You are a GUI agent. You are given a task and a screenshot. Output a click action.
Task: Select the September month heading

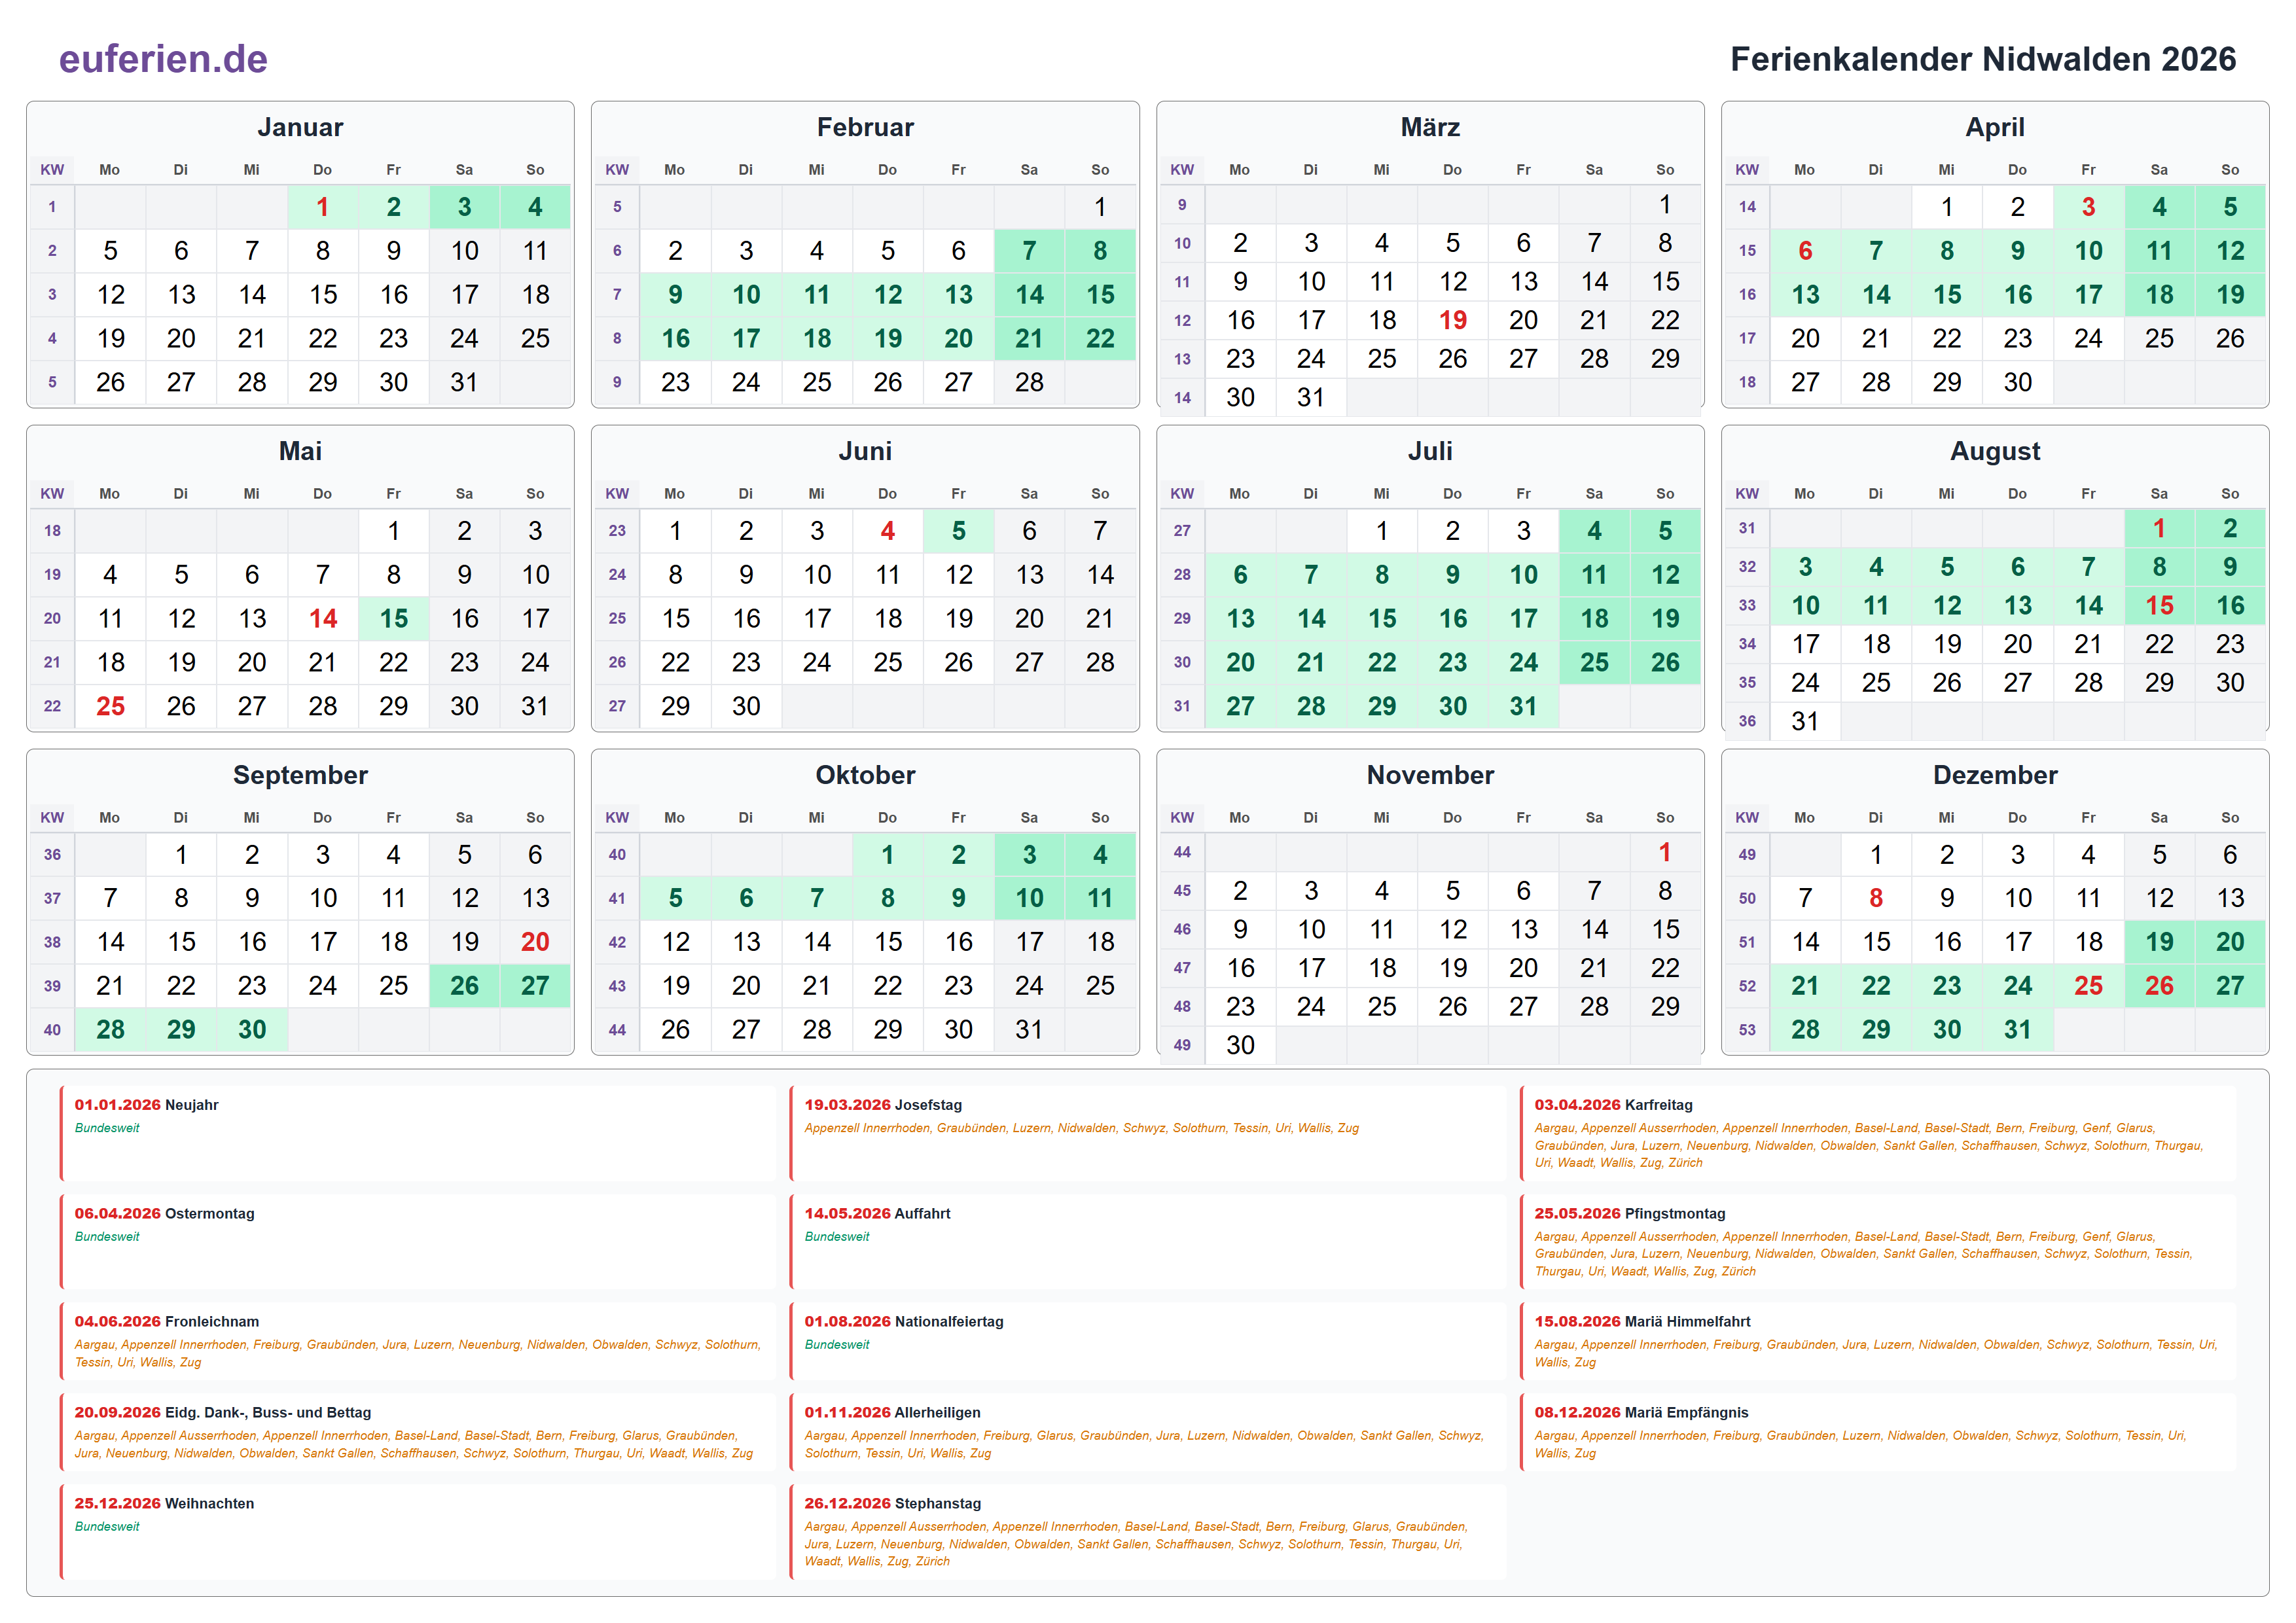point(300,775)
